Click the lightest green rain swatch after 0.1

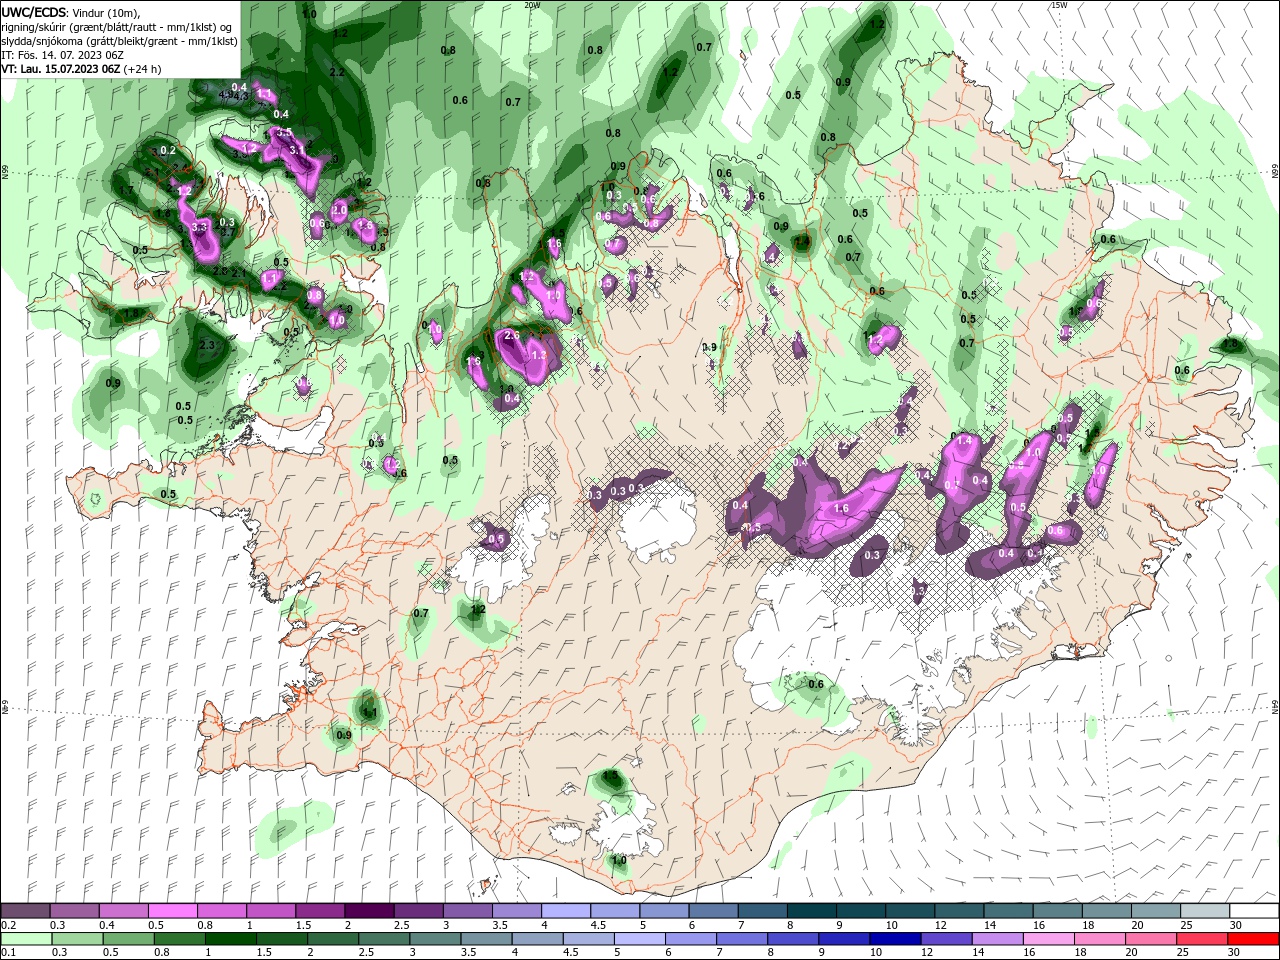(x=25, y=938)
